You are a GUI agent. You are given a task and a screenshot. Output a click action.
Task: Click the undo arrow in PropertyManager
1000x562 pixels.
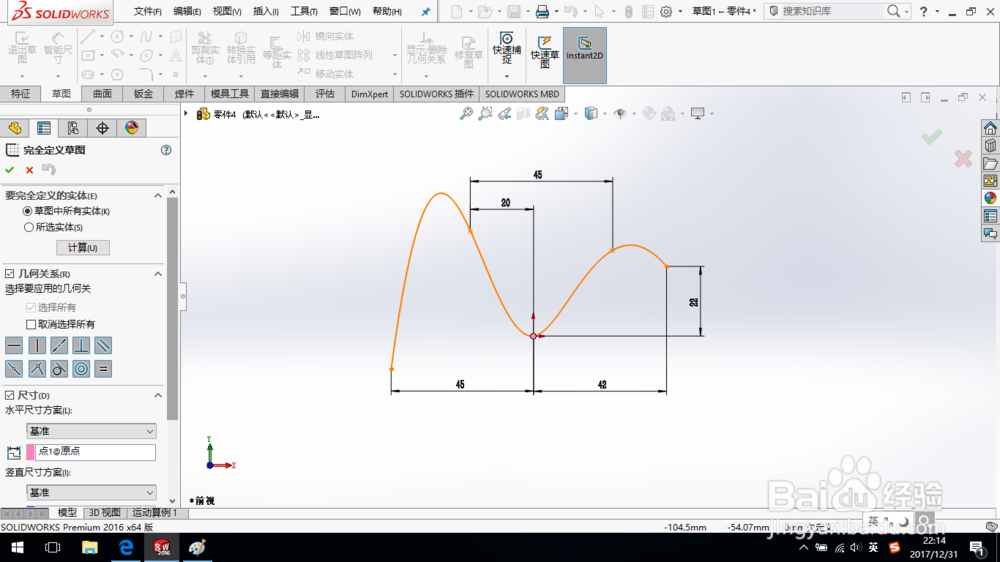(x=49, y=169)
